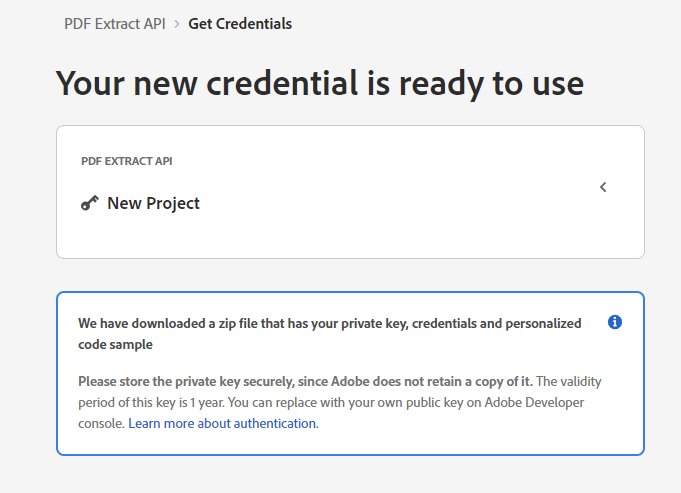Viewport: 681px width, 493px height.
Task: Click the PDF EXTRACT API card label
Action: pos(127,161)
